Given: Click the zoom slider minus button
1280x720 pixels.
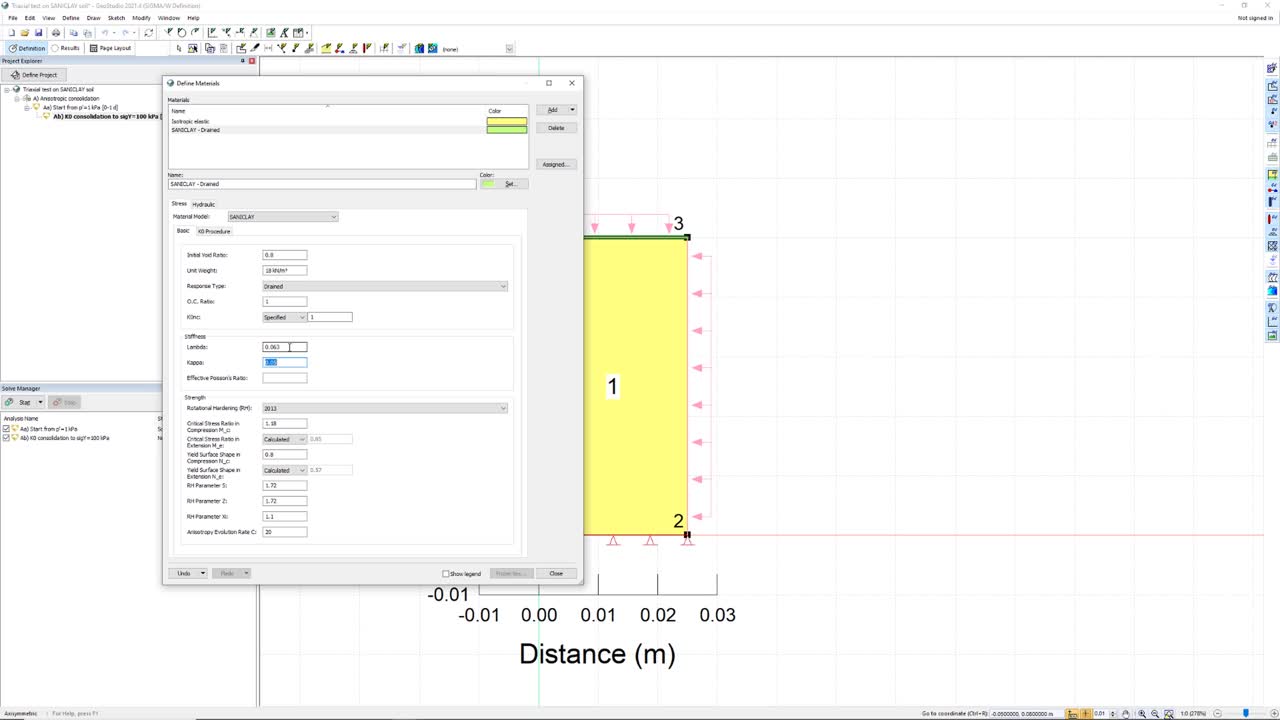Looking at the screenshot, I should (x=1217, y=713).
